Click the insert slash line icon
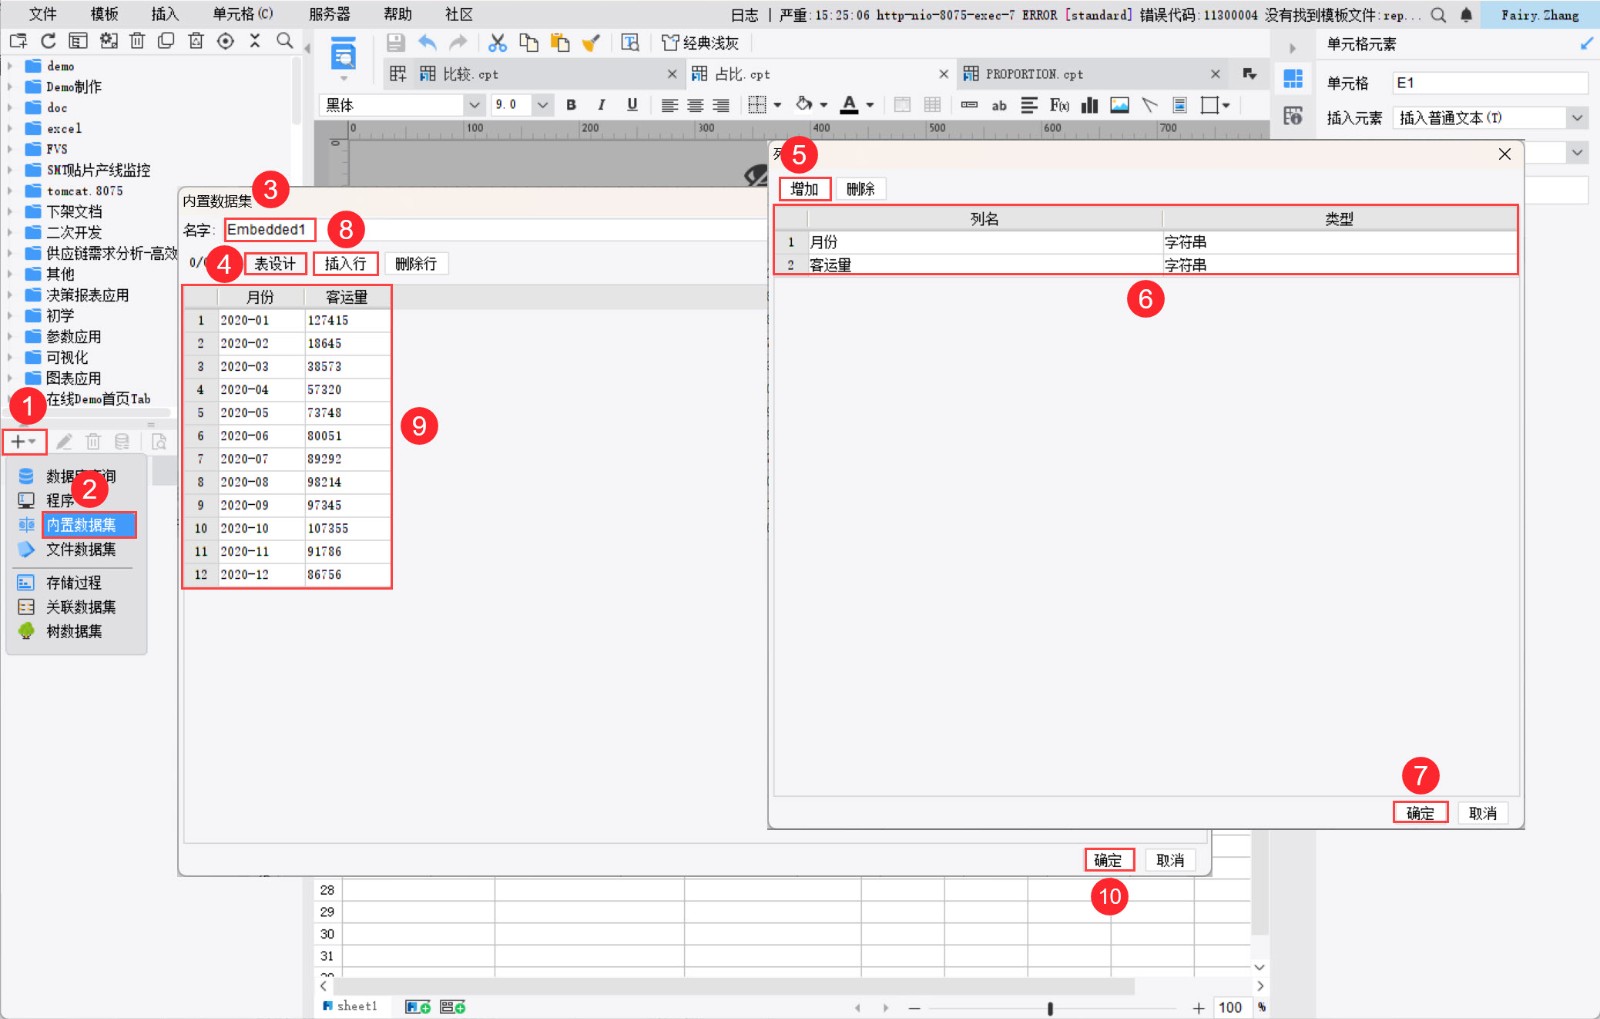 [1150, 105]
